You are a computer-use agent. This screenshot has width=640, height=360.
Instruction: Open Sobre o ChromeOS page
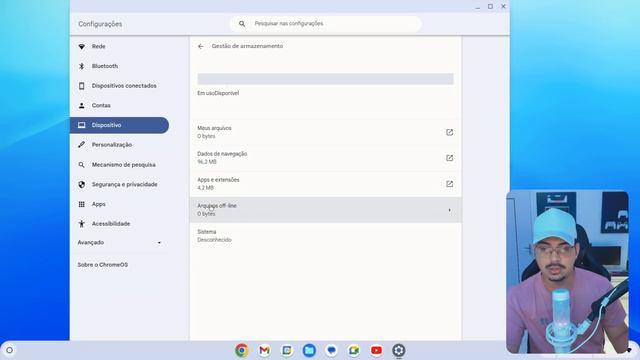[x=102, y=265]
